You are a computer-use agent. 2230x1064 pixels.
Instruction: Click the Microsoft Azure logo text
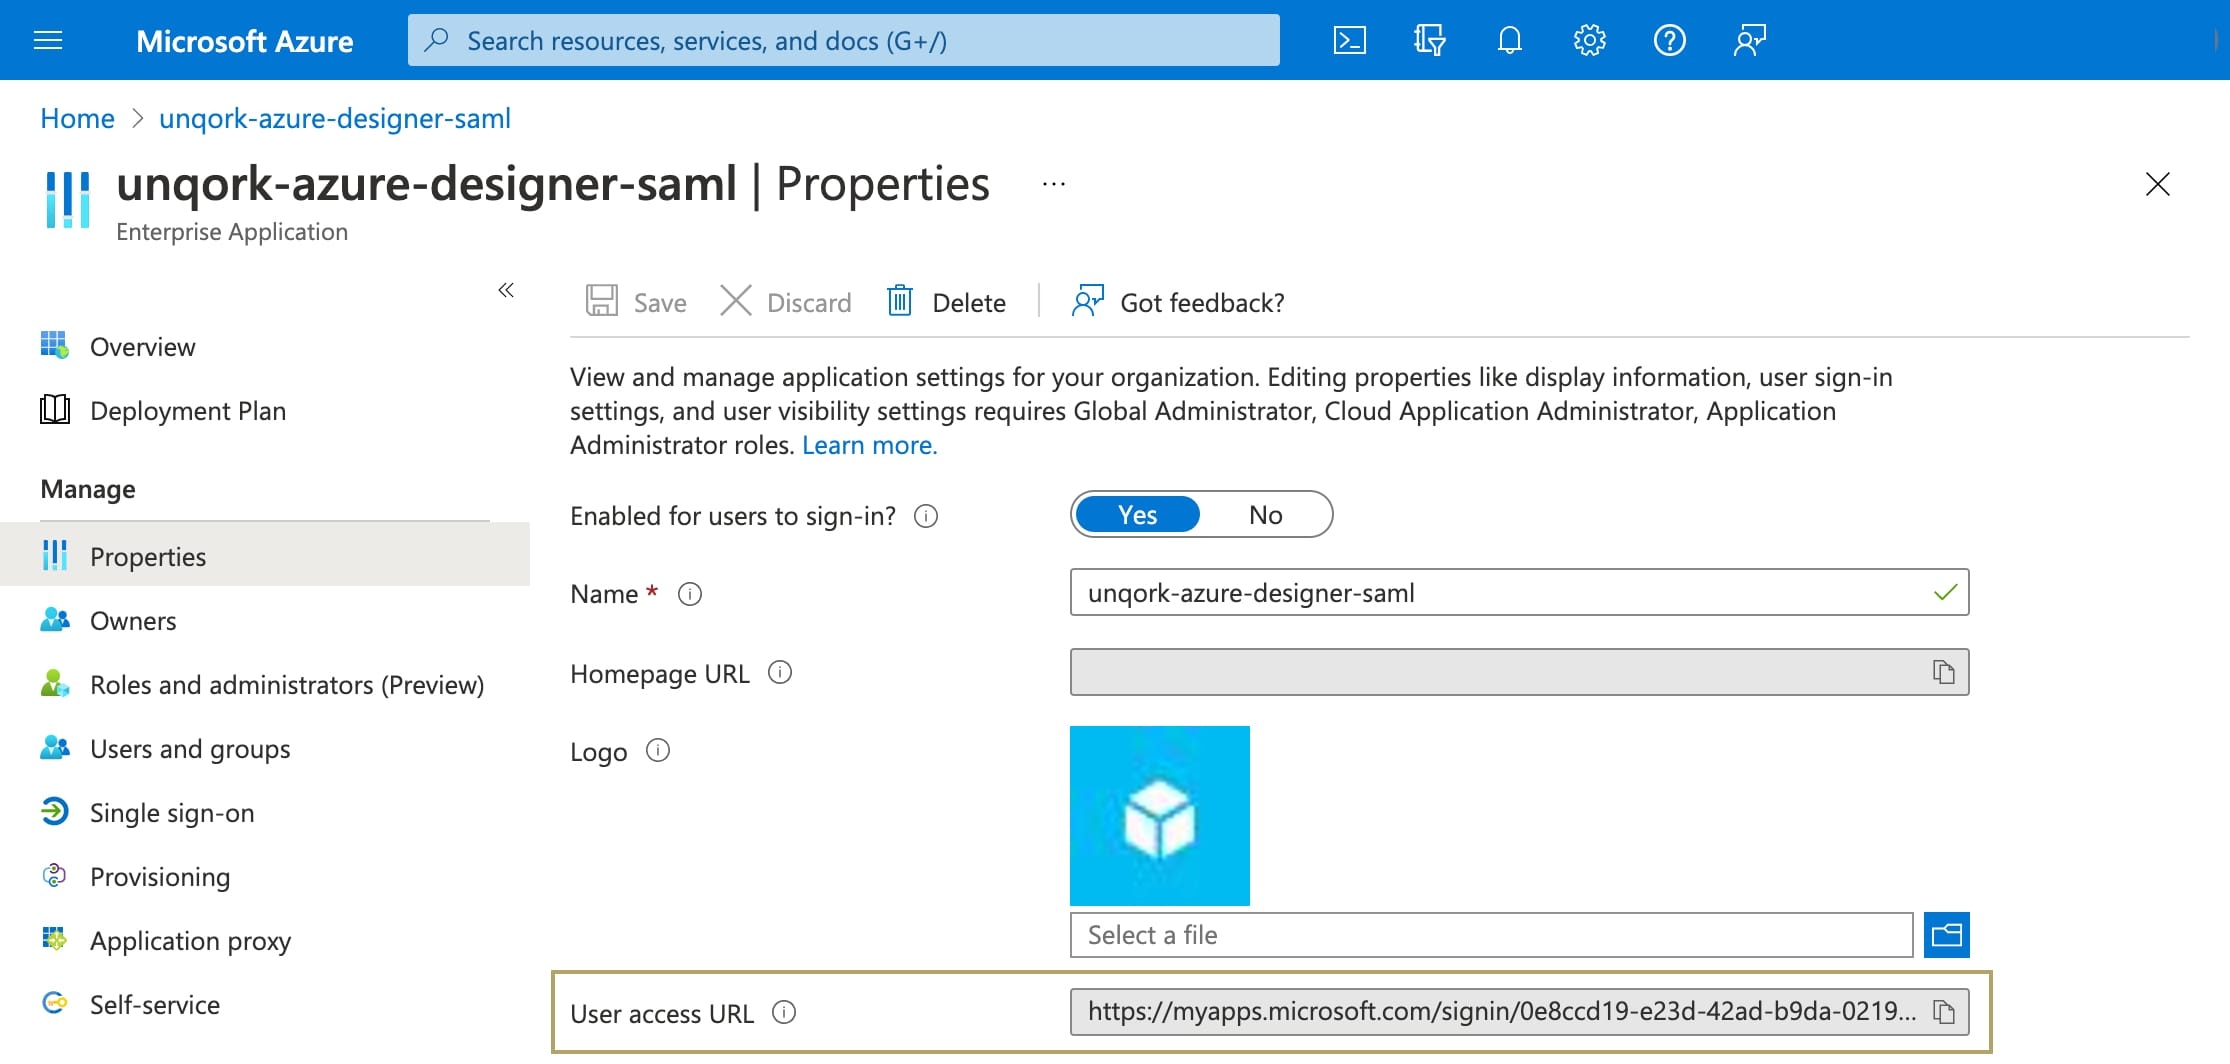[x=245, y=41]
